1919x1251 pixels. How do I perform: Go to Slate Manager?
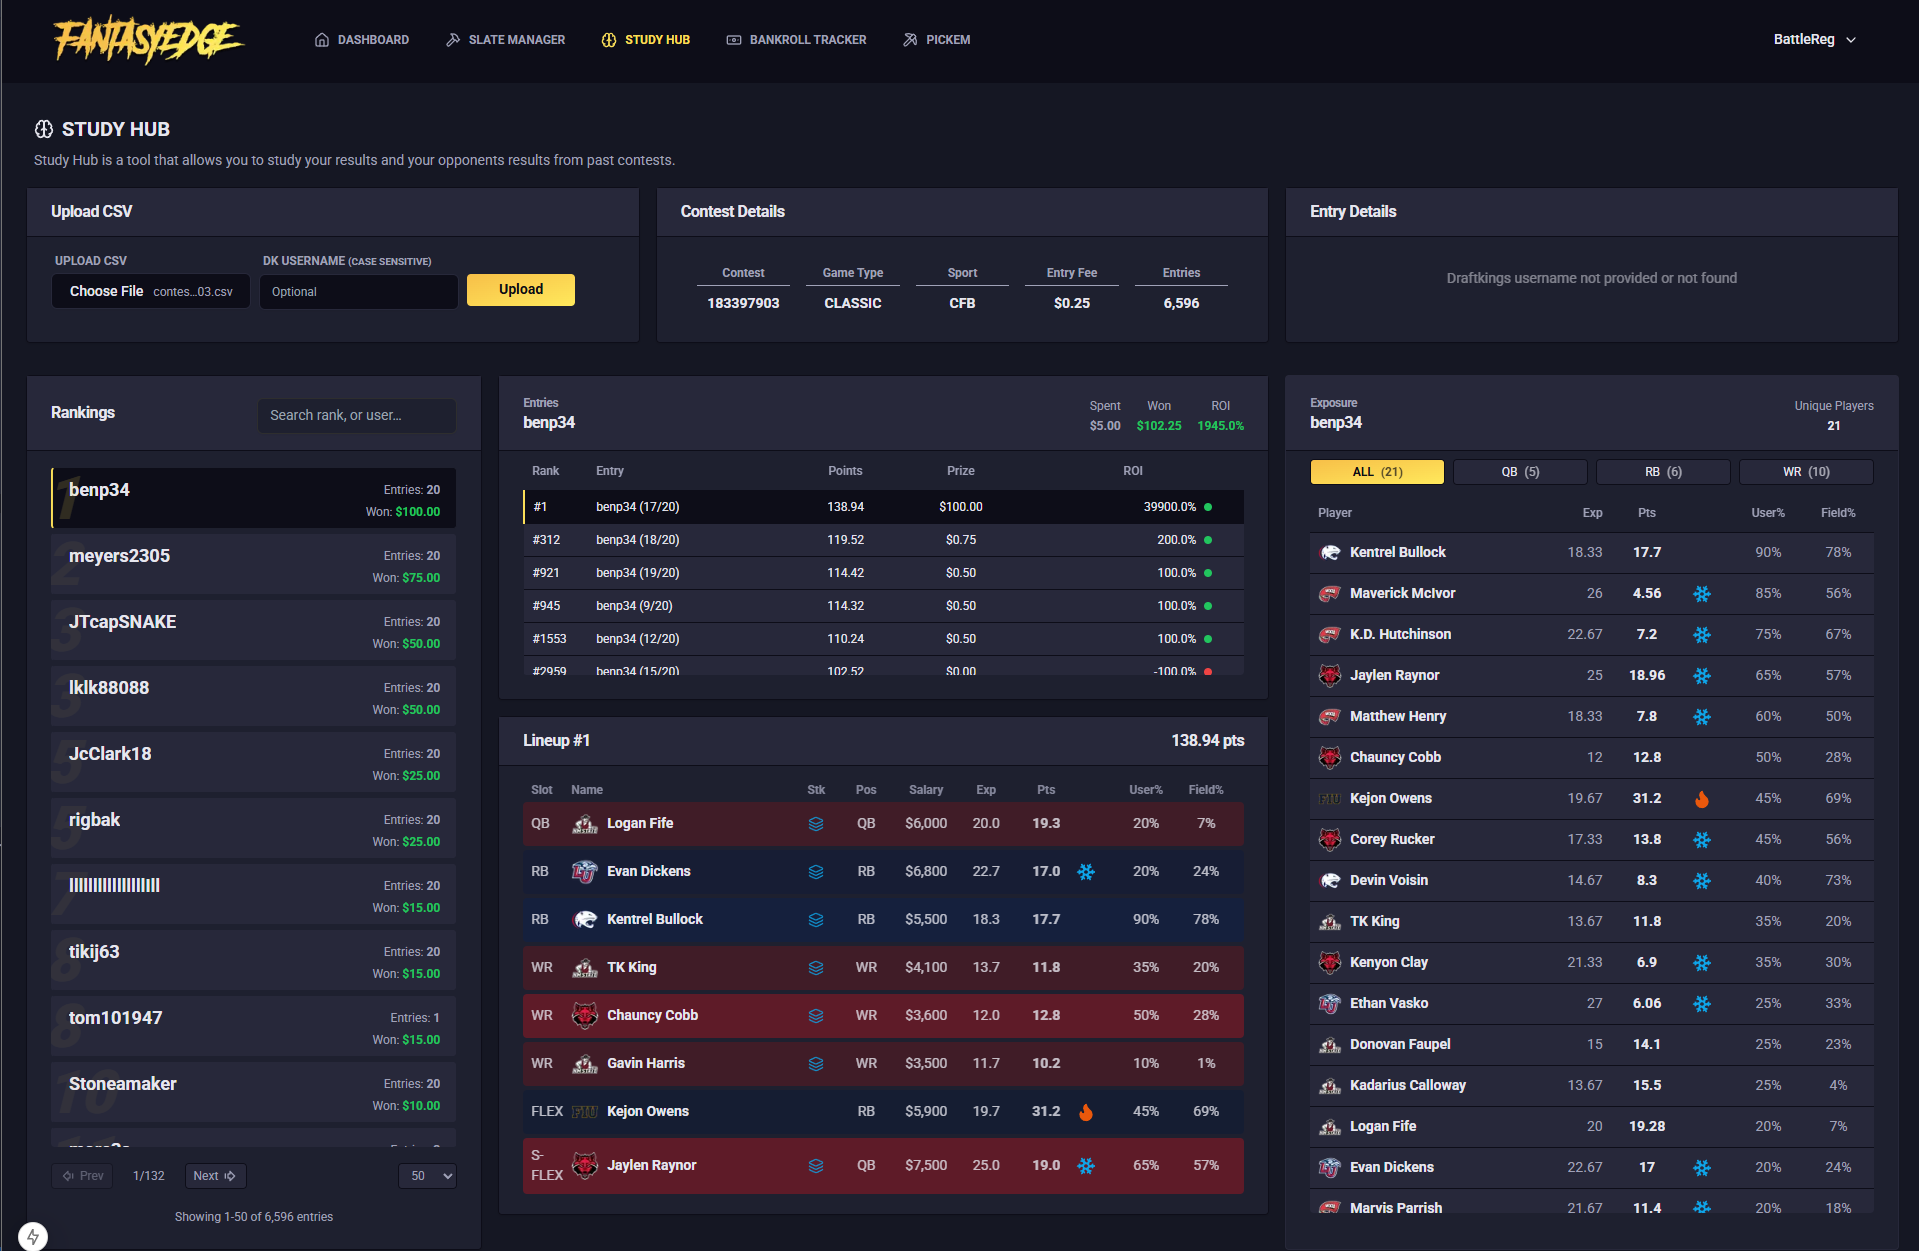505,40
